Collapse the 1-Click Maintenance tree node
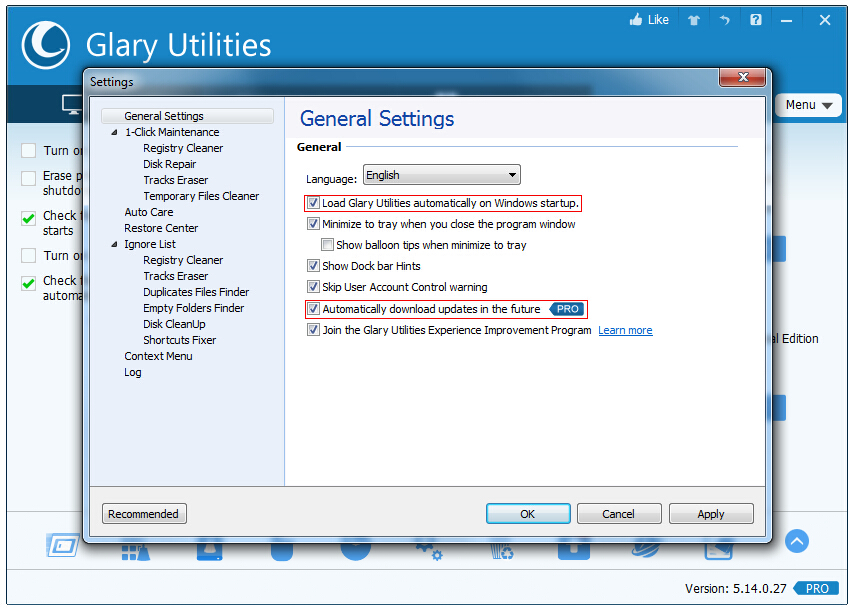 coord(114,132)
